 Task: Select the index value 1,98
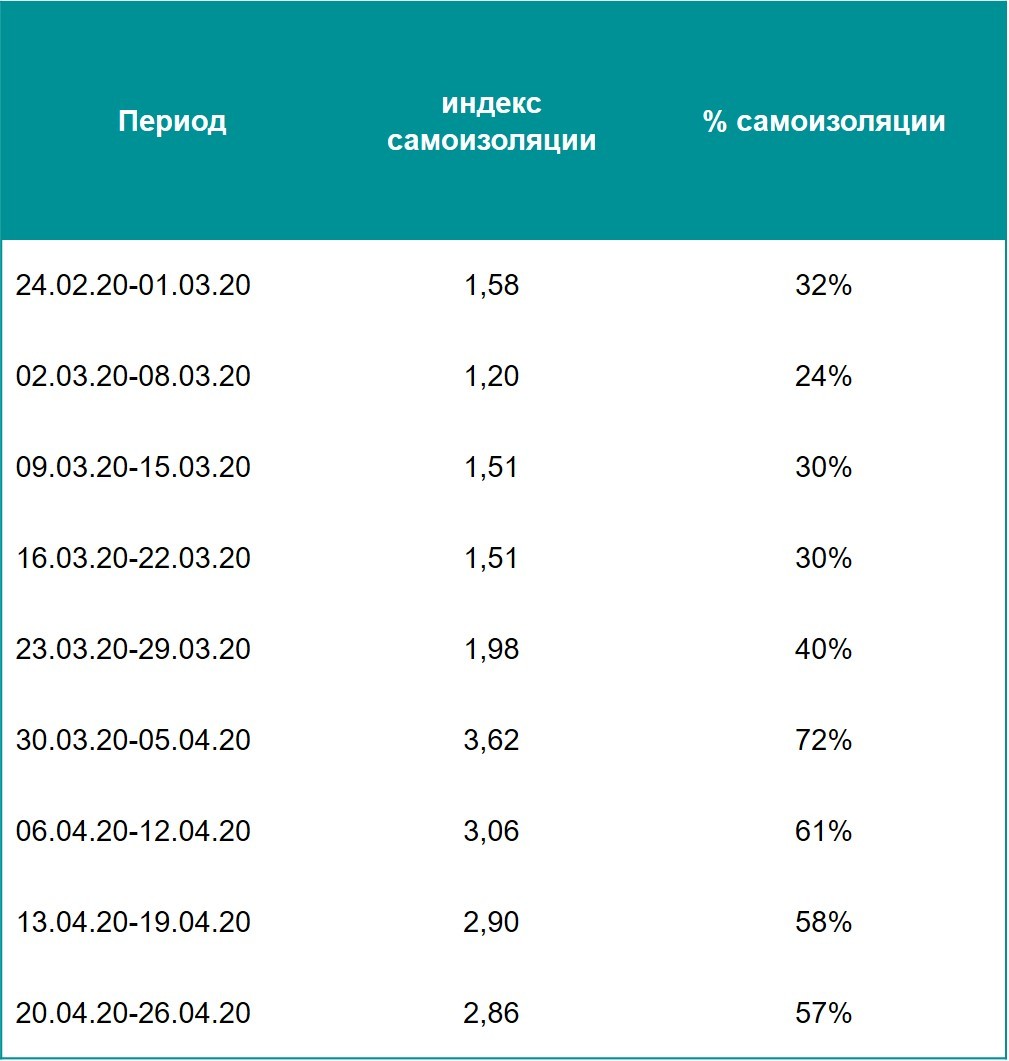[491, 649]
